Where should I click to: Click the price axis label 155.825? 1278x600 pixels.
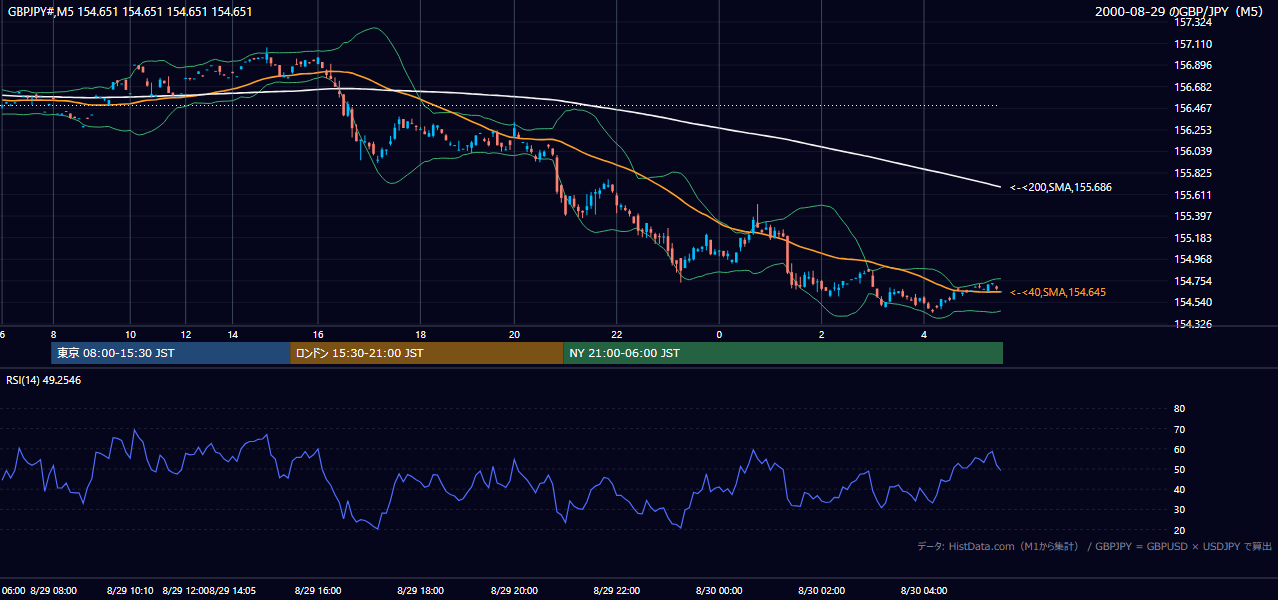(1193, 173)
